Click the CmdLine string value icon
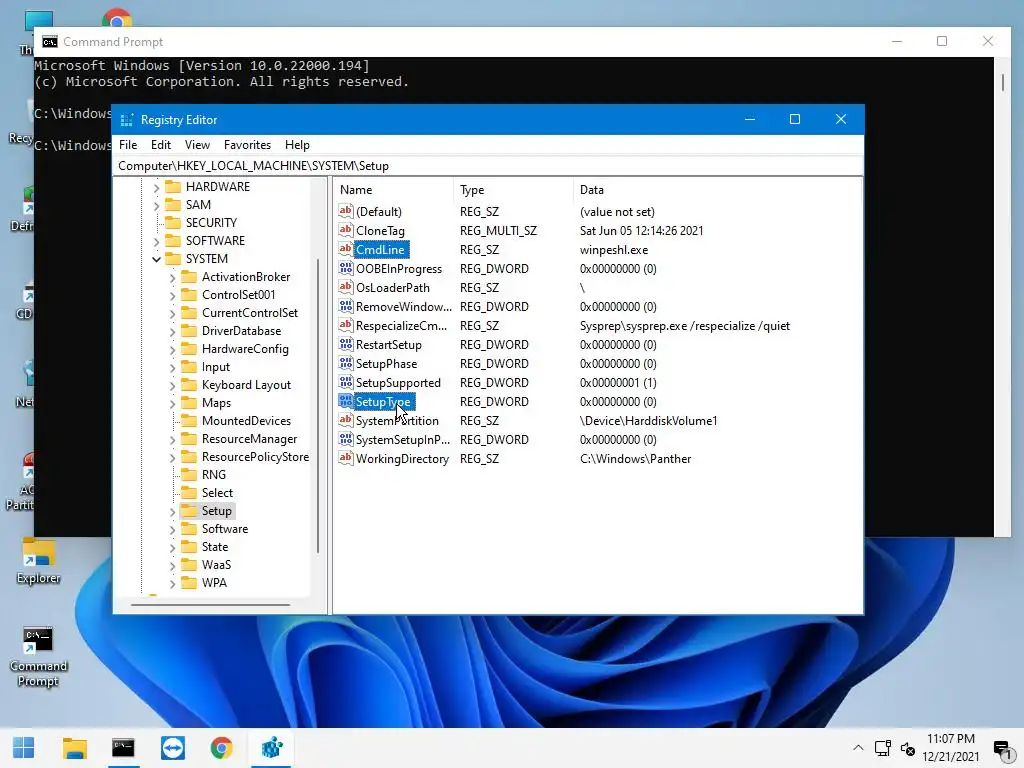Image resolution: width=1024 pixels, height=768 pixels. click(345, 249)
